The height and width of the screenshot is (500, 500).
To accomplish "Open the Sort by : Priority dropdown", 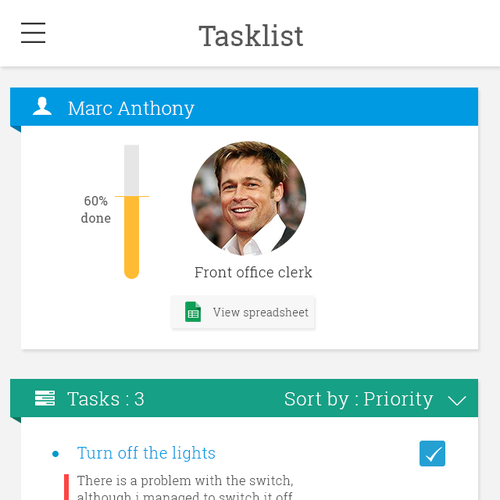I will point(375,399).
